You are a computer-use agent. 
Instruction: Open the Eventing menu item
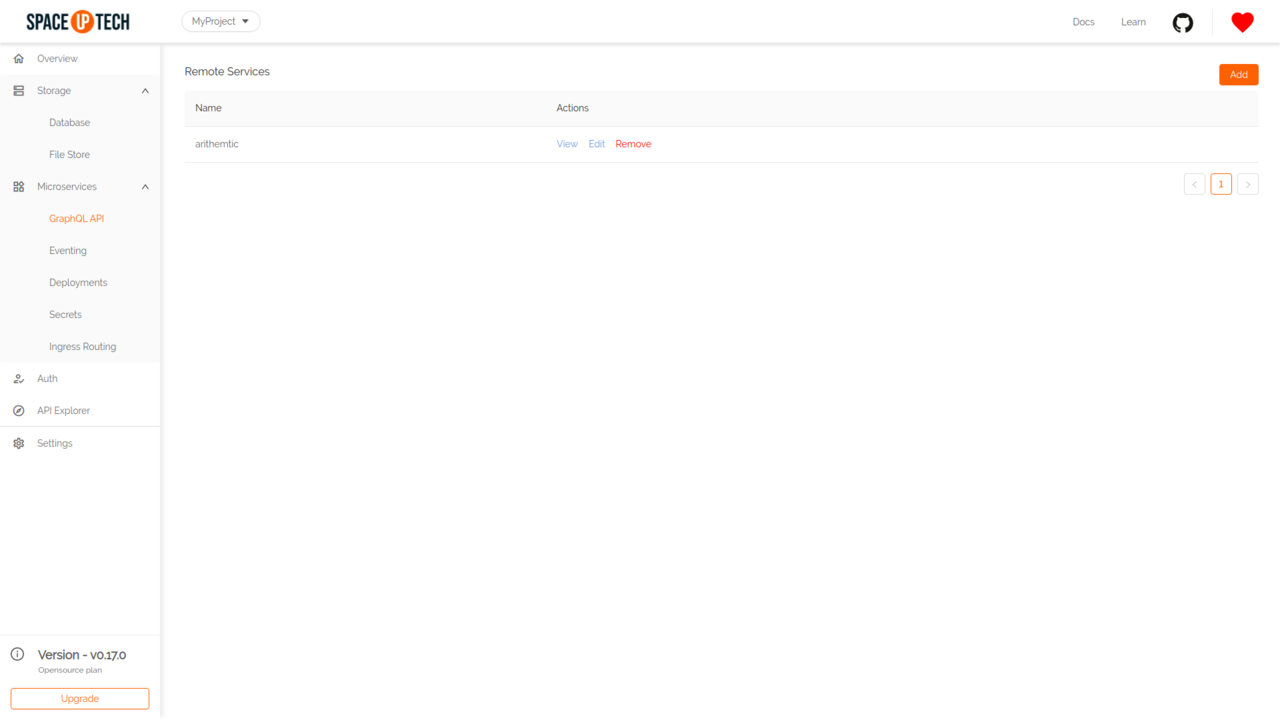(68, 251)
